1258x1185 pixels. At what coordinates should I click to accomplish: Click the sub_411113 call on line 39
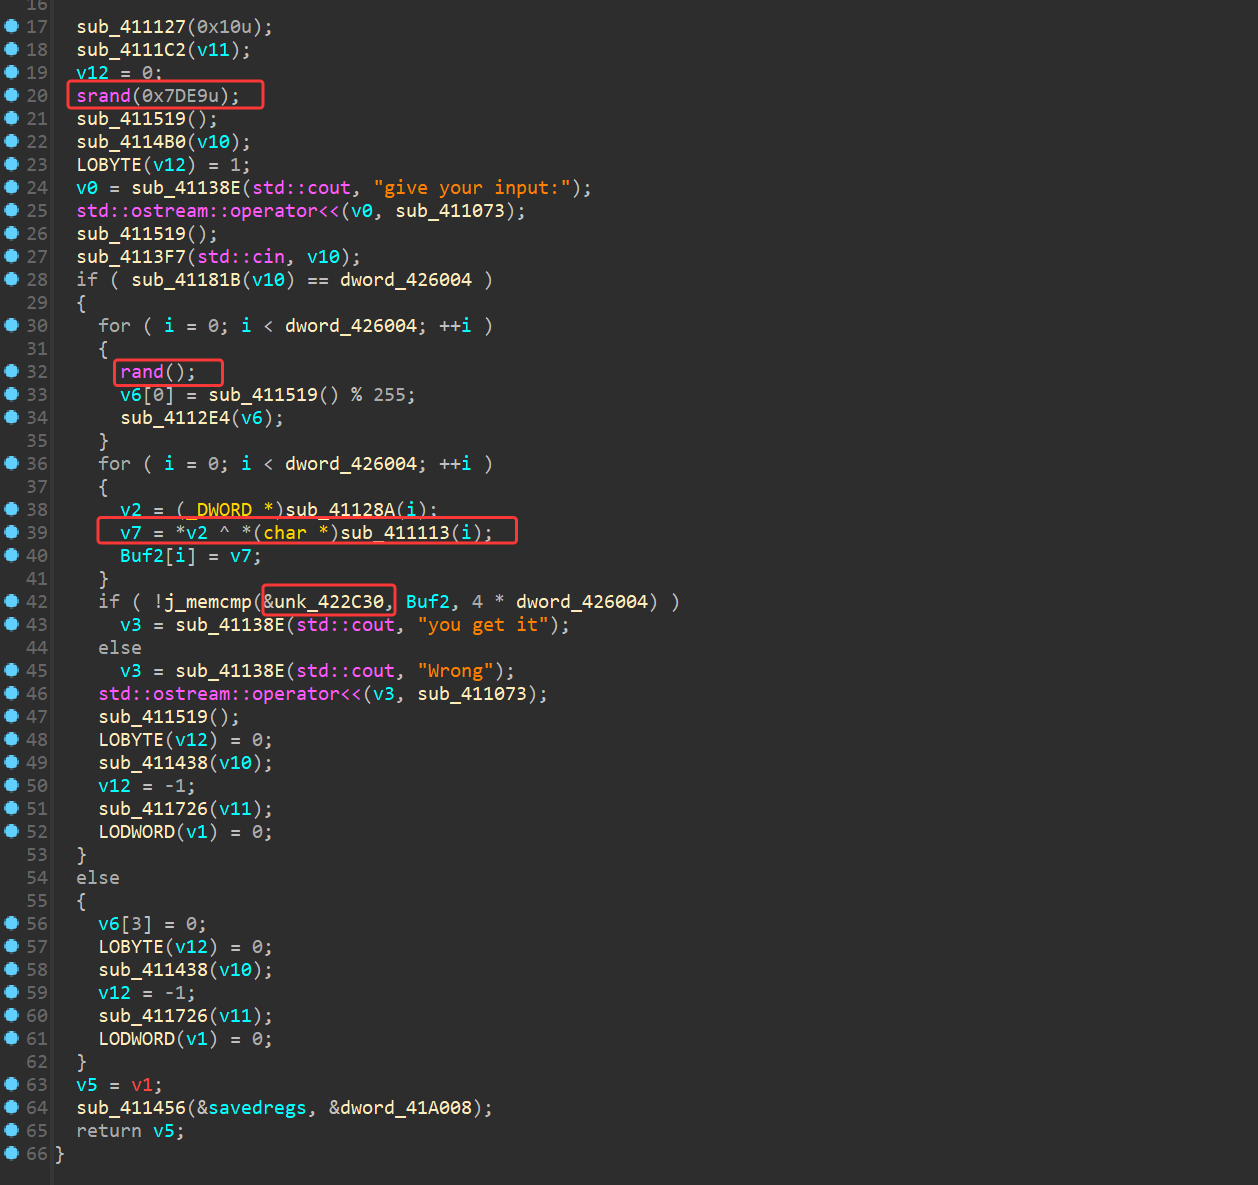pos(395,533)
